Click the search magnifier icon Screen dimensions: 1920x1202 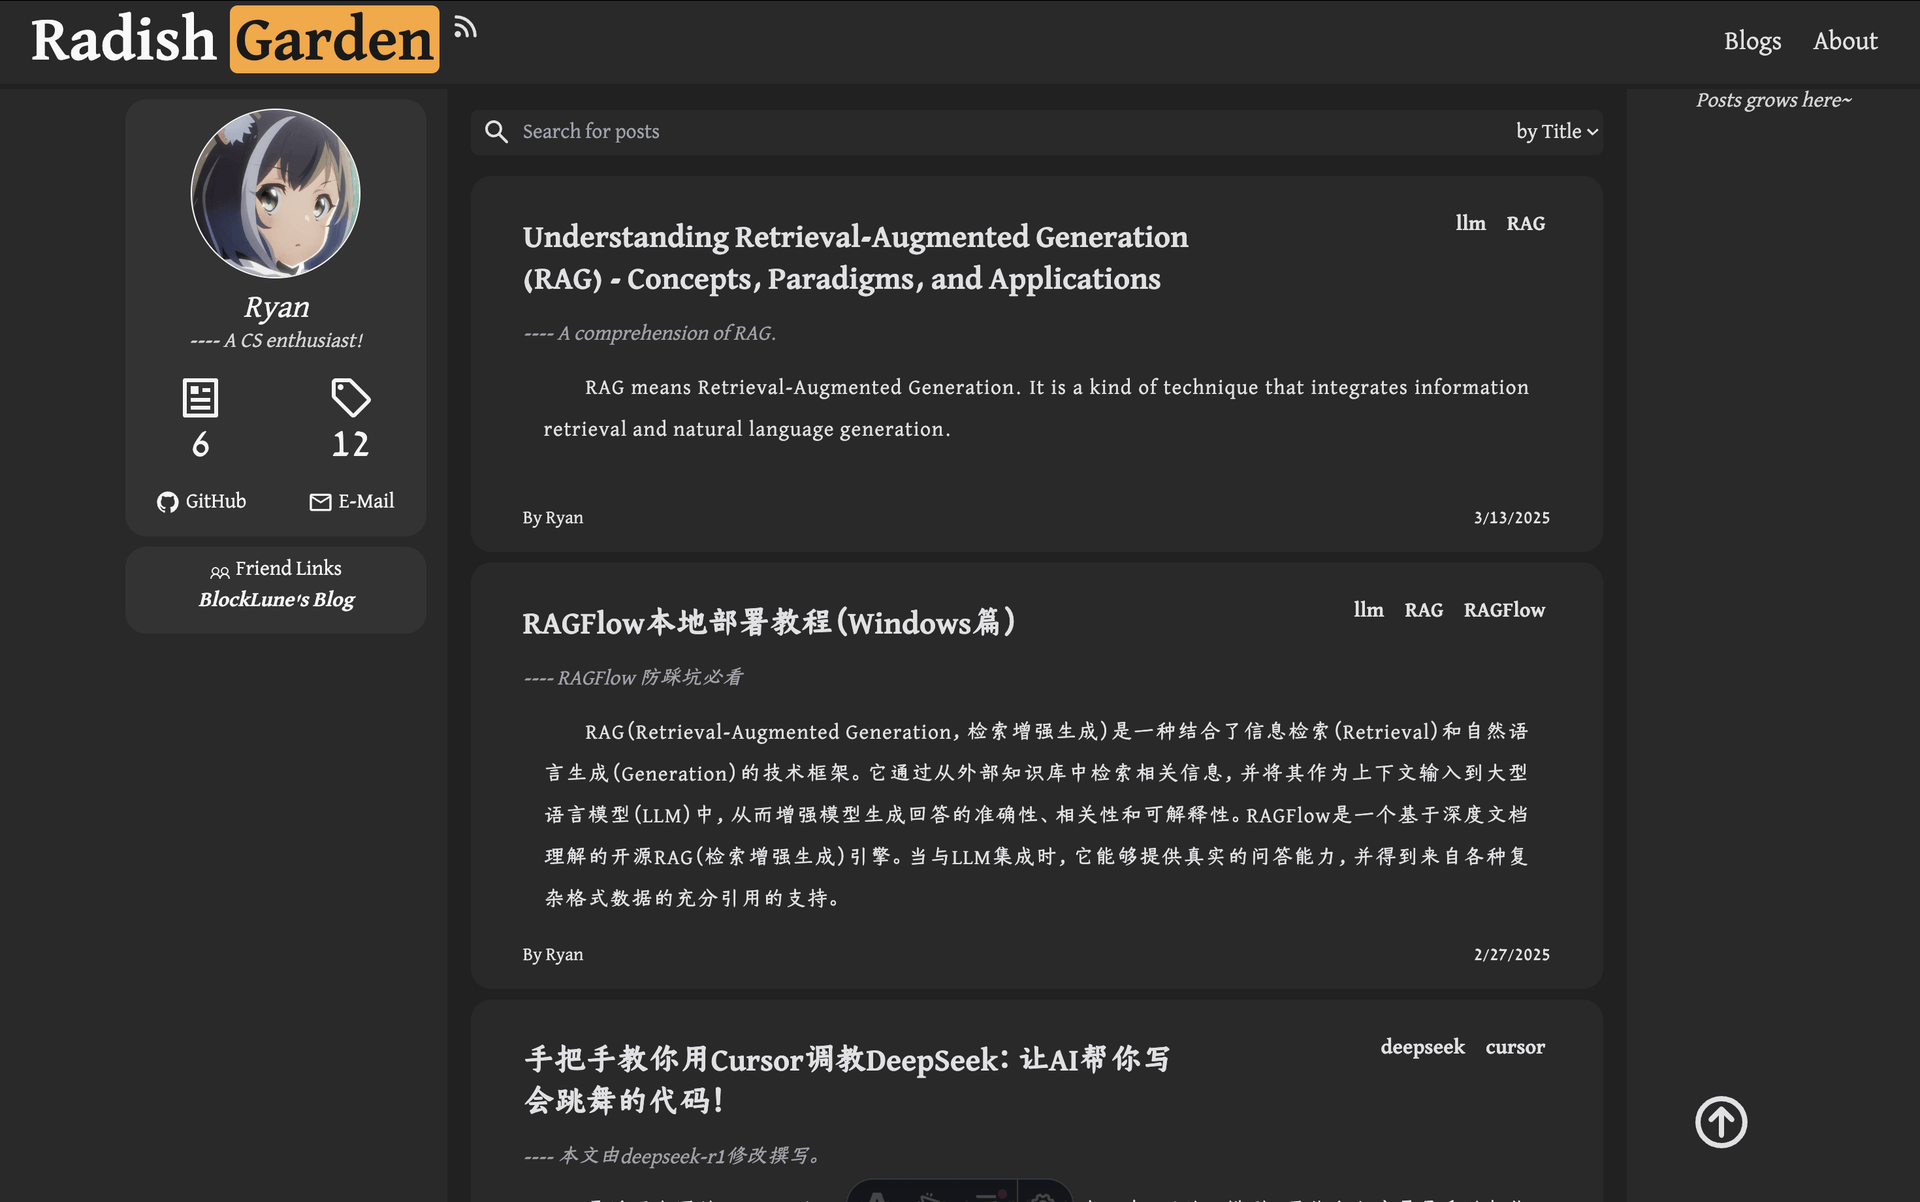point(496,132)
